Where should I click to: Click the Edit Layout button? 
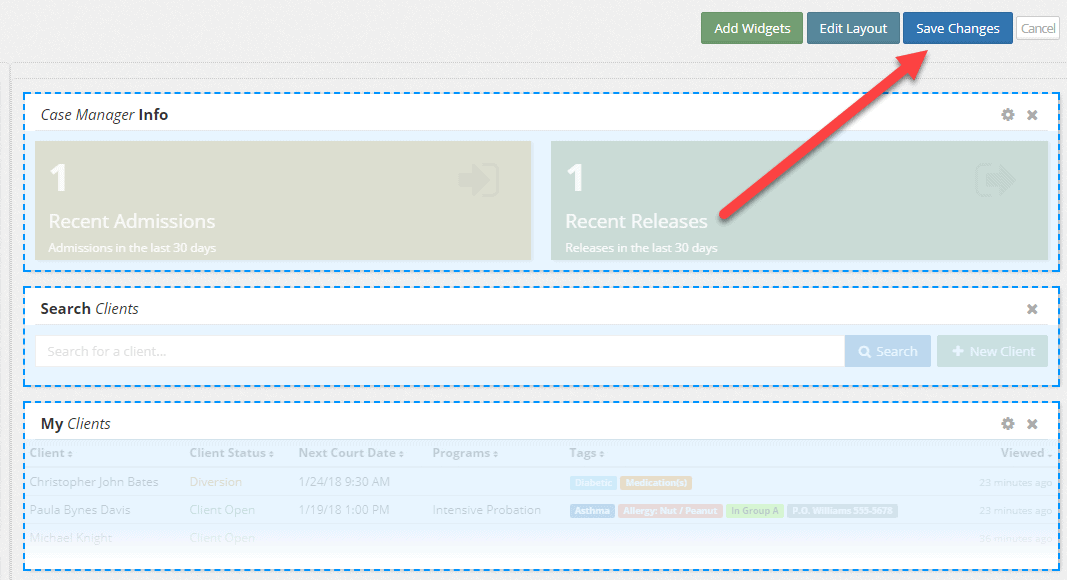[x=853, y=29]
